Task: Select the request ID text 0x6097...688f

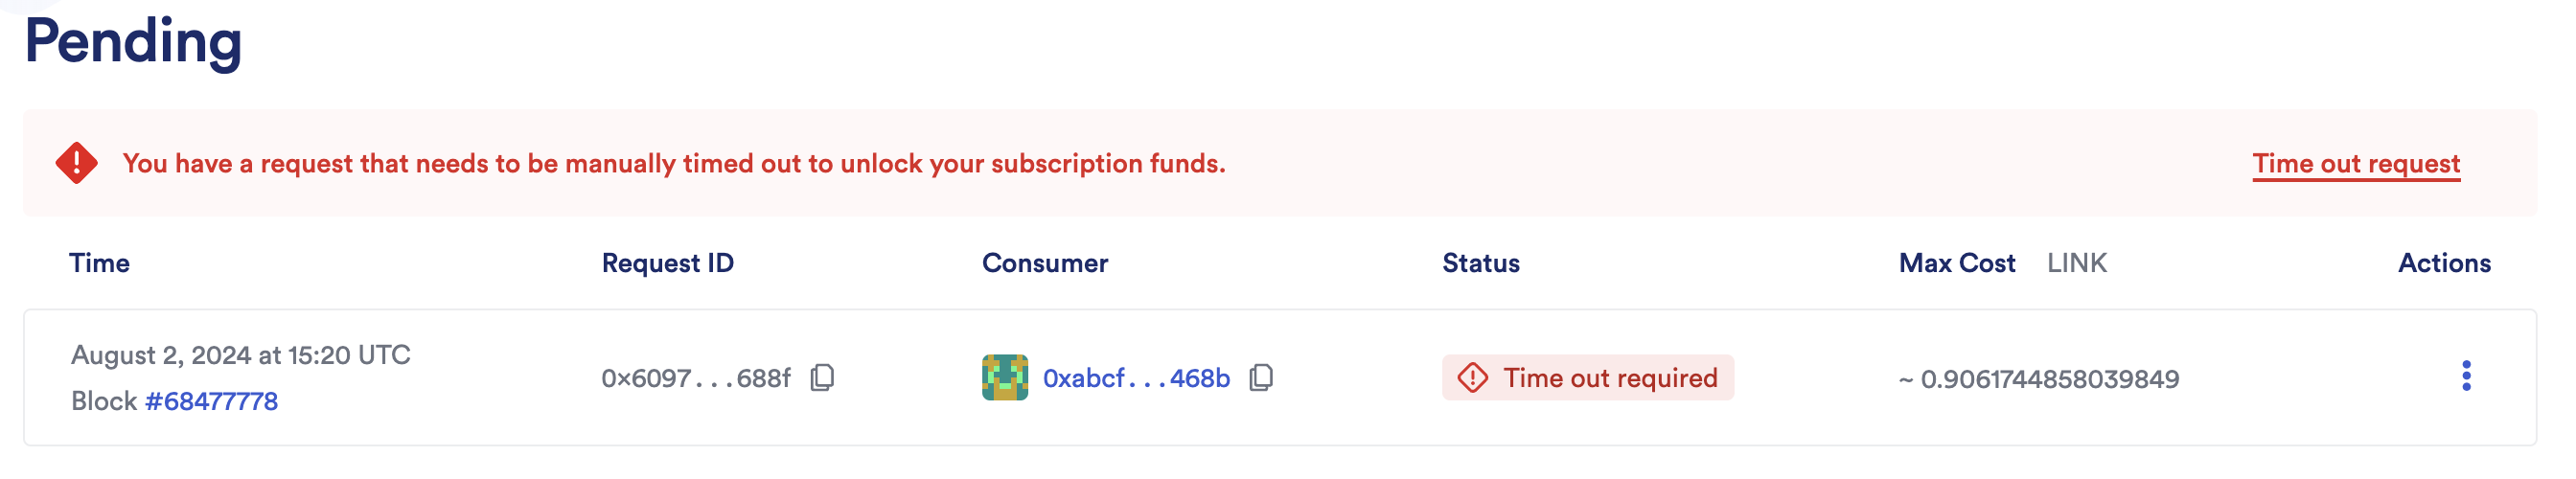Action: pos(695,378)
